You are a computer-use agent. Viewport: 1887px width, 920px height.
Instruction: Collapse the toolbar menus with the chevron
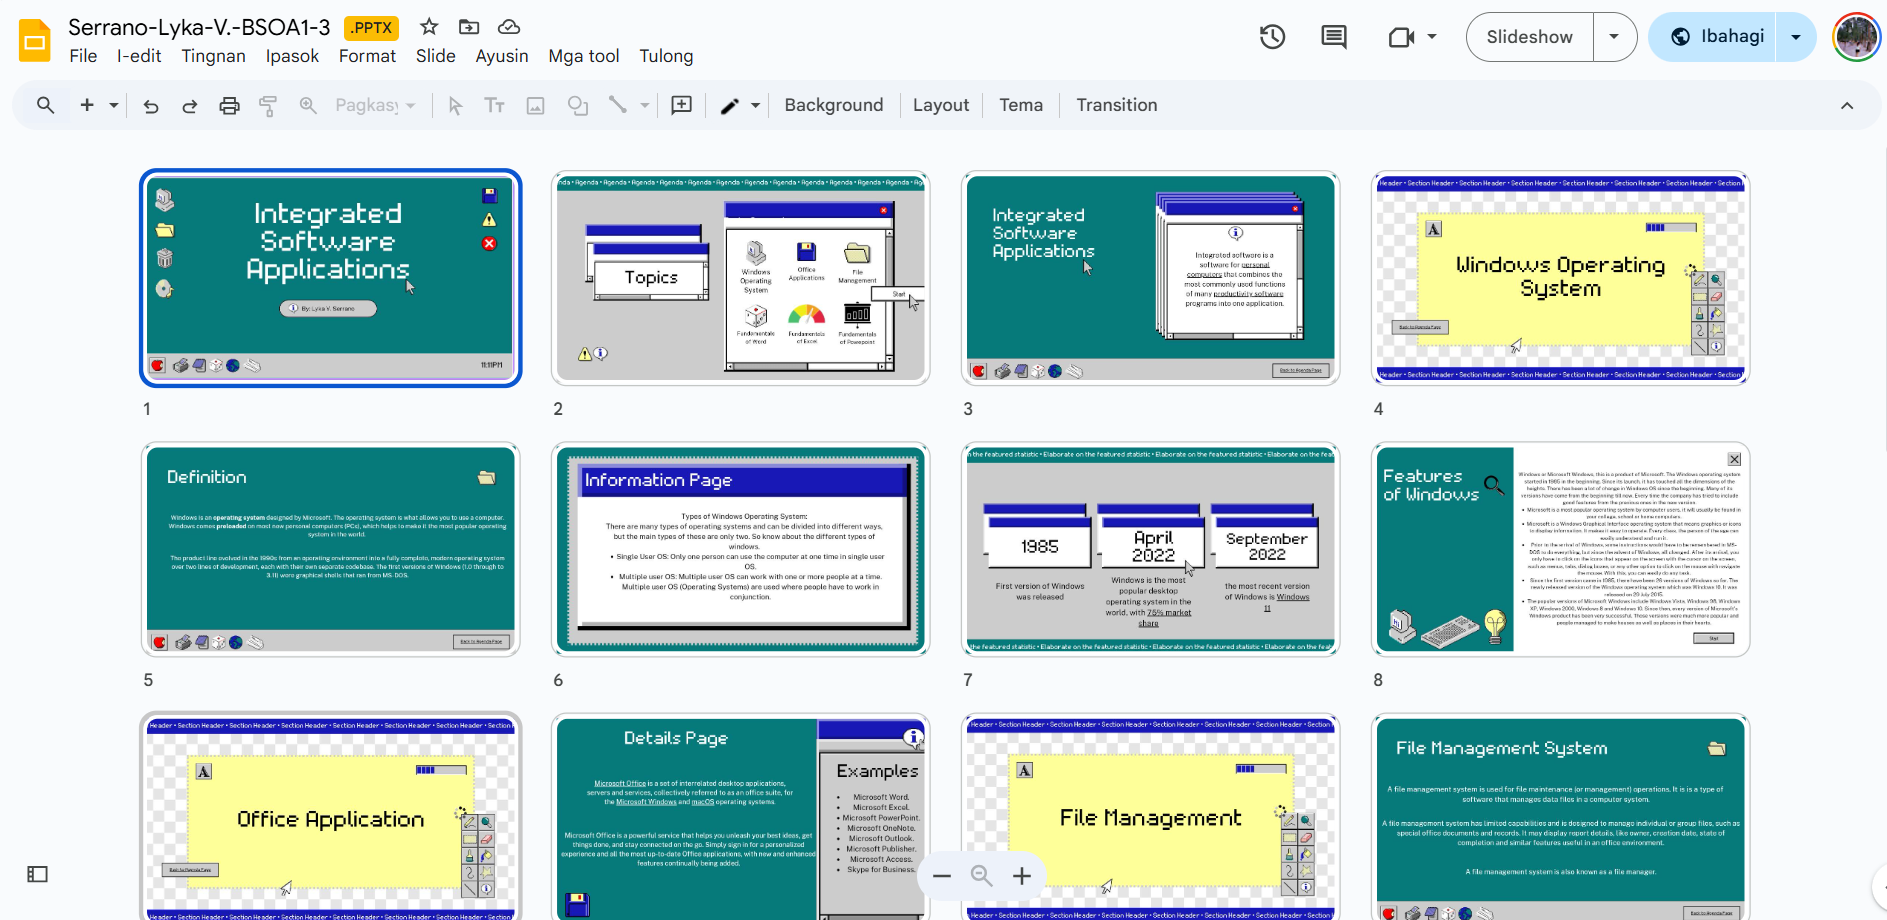pos(1847,105)
